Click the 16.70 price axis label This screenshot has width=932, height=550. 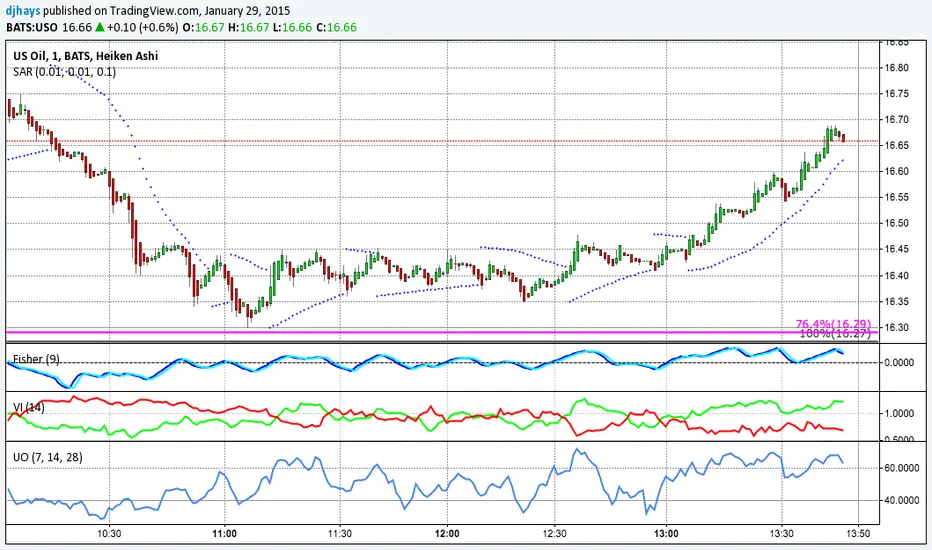click(896, 120)
